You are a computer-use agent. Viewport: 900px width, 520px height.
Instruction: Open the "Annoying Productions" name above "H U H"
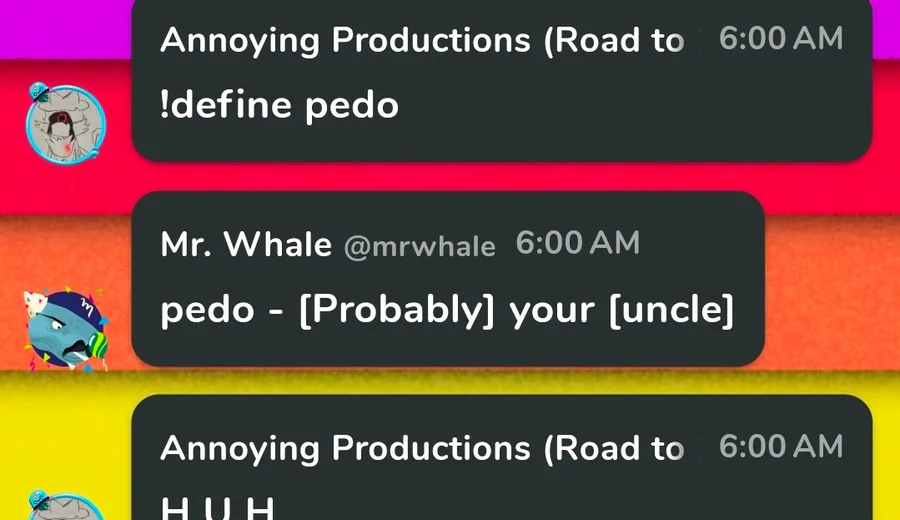click(345, 448)
